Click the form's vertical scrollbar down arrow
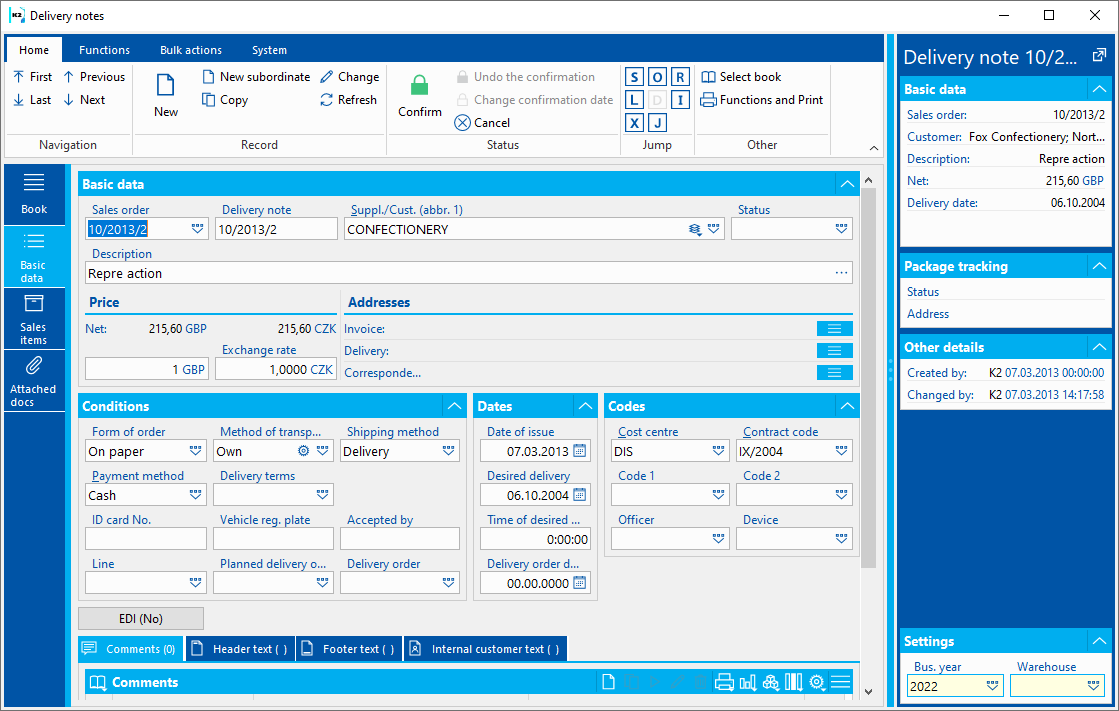The height and width of the screenshot is (711, 1119). [868, 691]
